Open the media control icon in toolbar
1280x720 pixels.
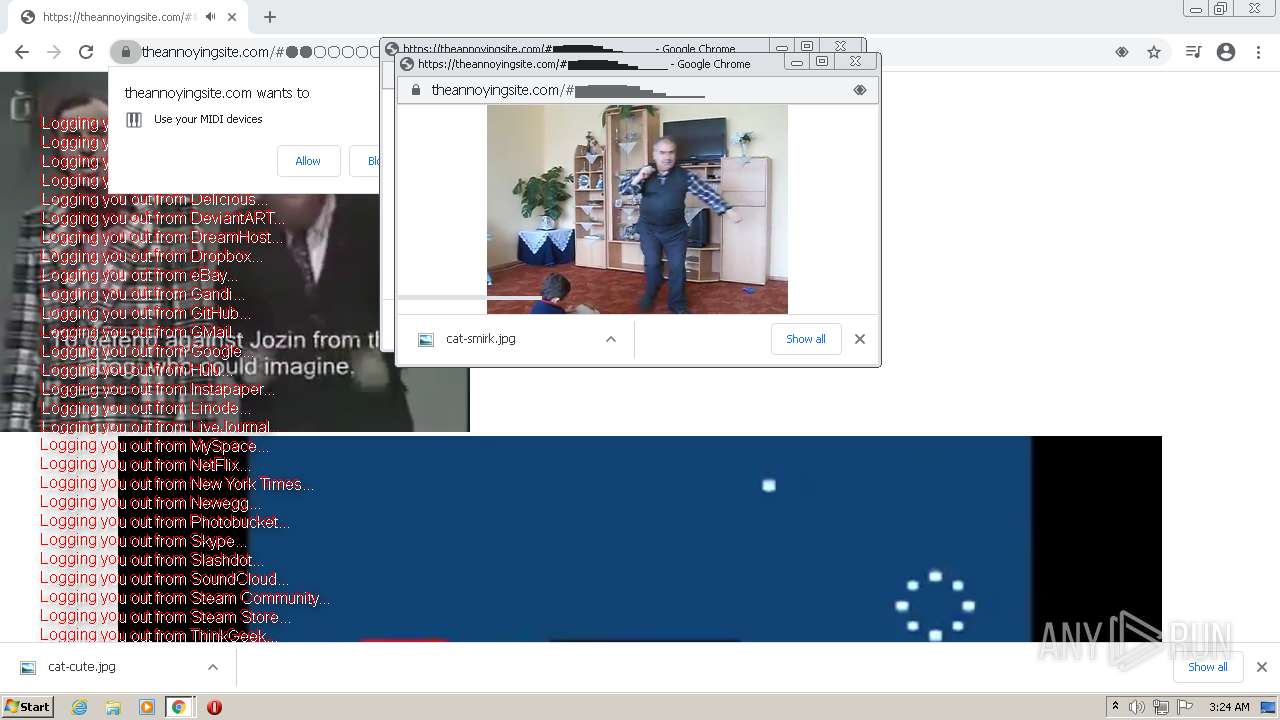tap(1193, 52)
